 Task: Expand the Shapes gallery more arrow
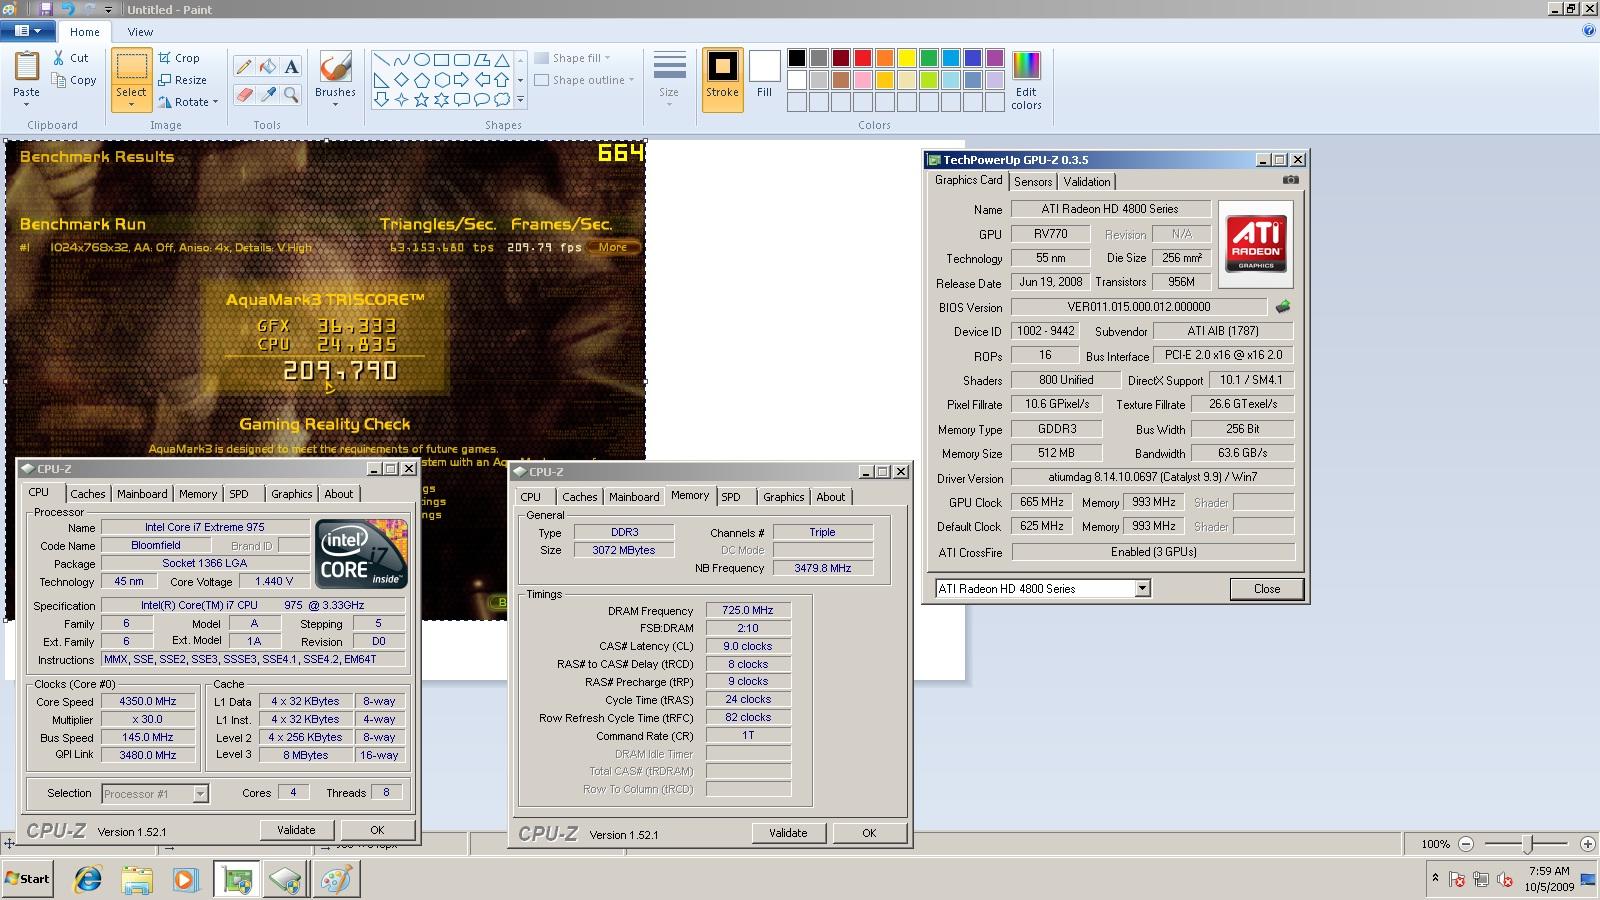(520, 100)
